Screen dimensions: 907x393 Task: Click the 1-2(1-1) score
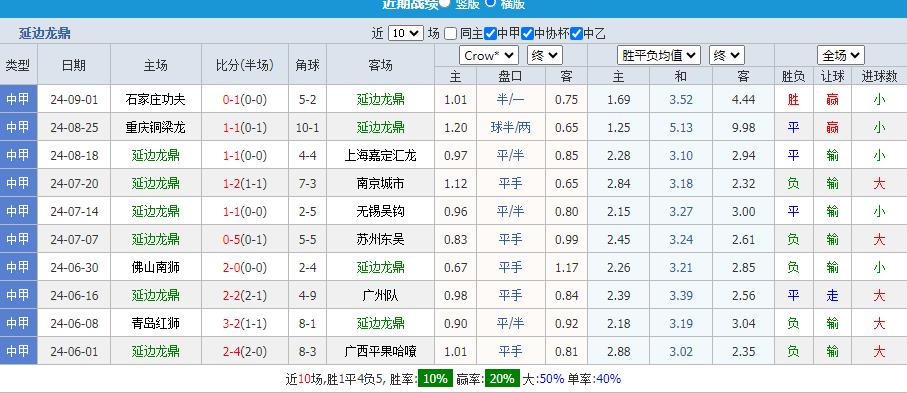245,183
